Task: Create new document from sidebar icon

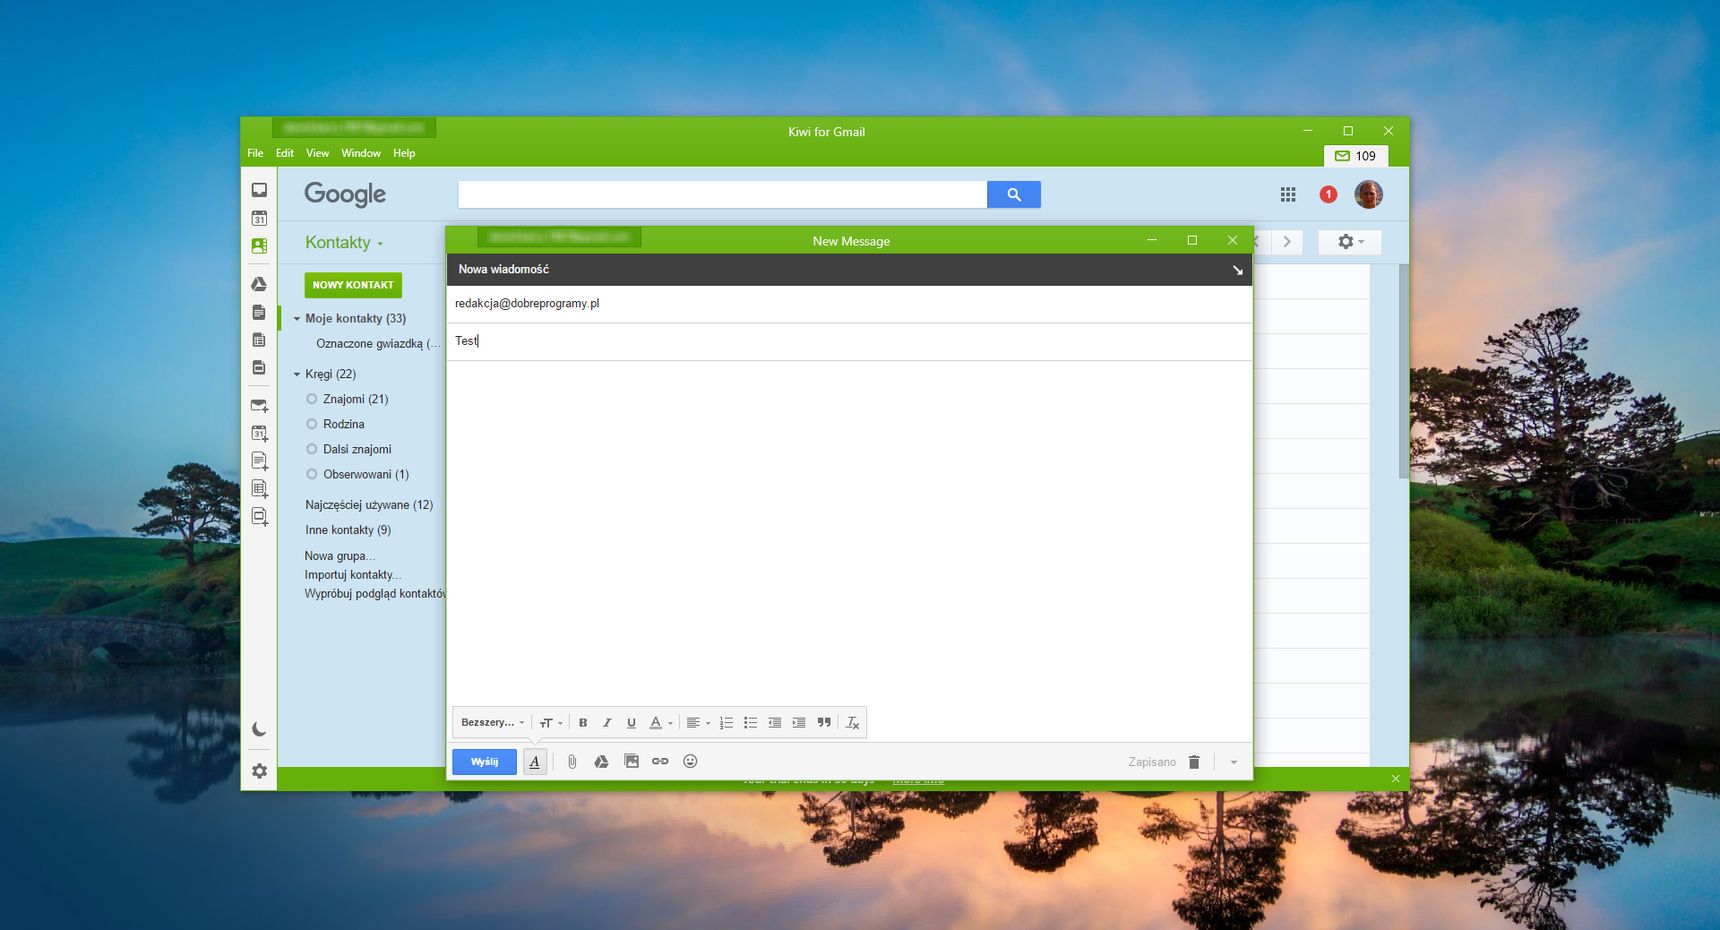Action: click(x=259, y=461)
